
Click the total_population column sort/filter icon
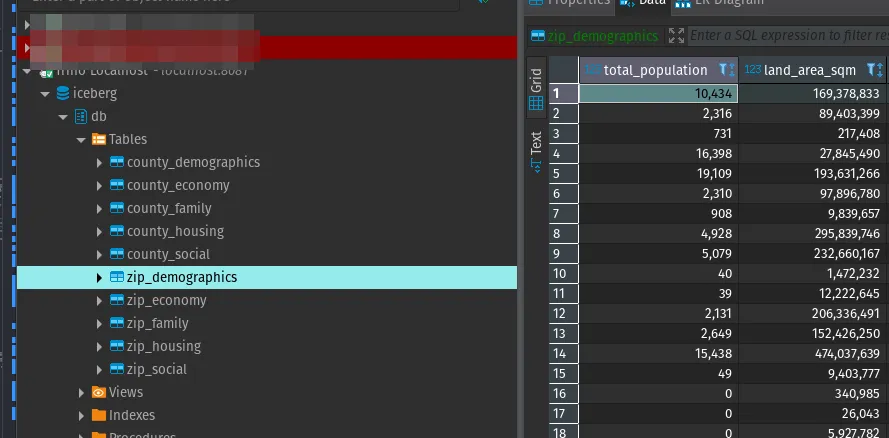coord(727,70)
